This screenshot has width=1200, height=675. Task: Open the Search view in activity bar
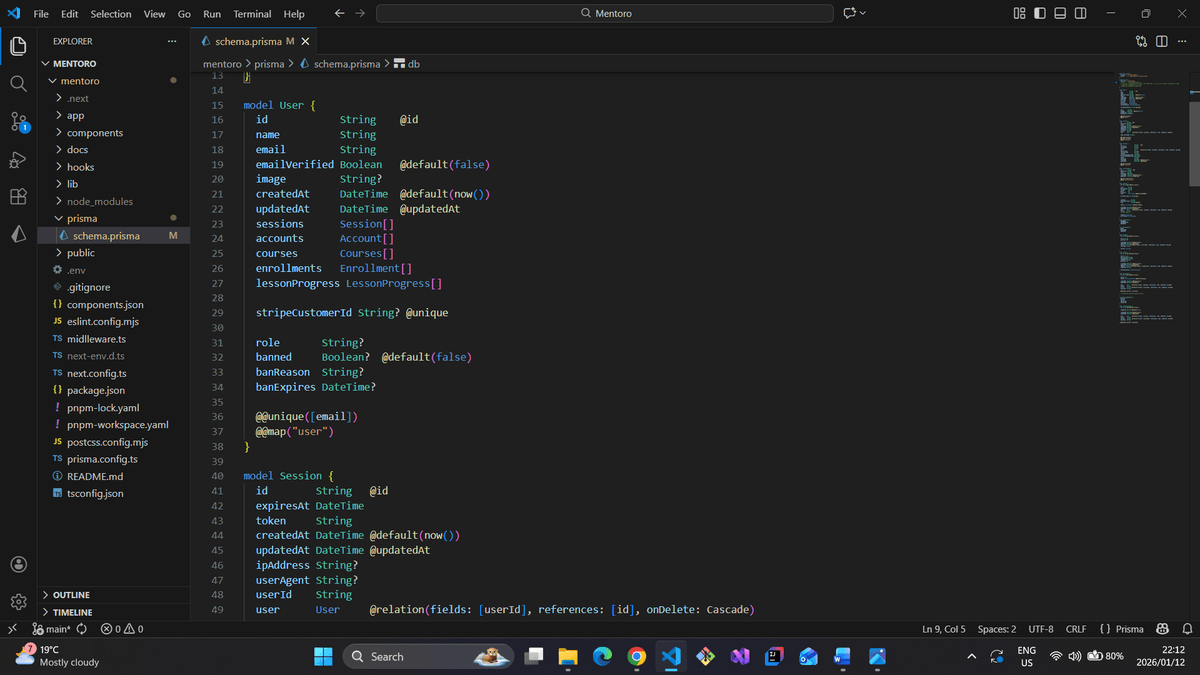(x=18, y=84)
